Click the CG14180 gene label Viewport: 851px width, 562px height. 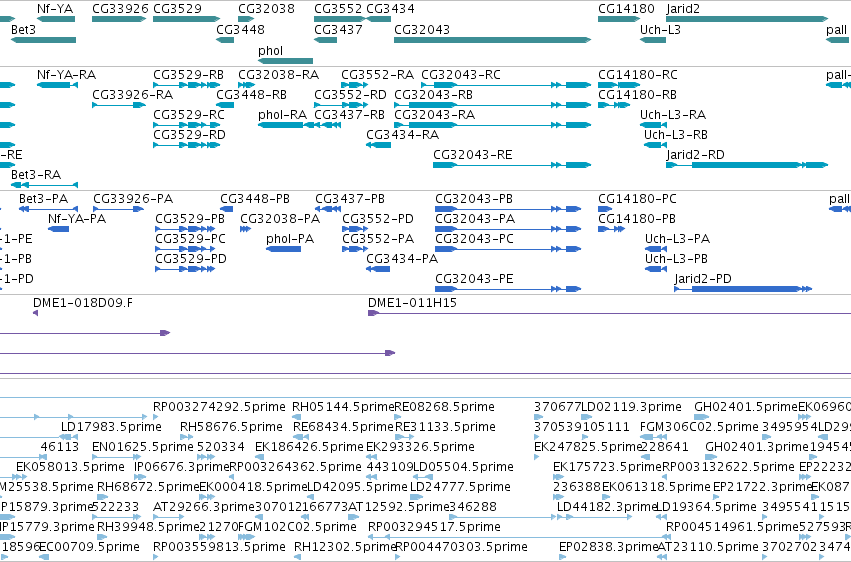pos(626,9)
